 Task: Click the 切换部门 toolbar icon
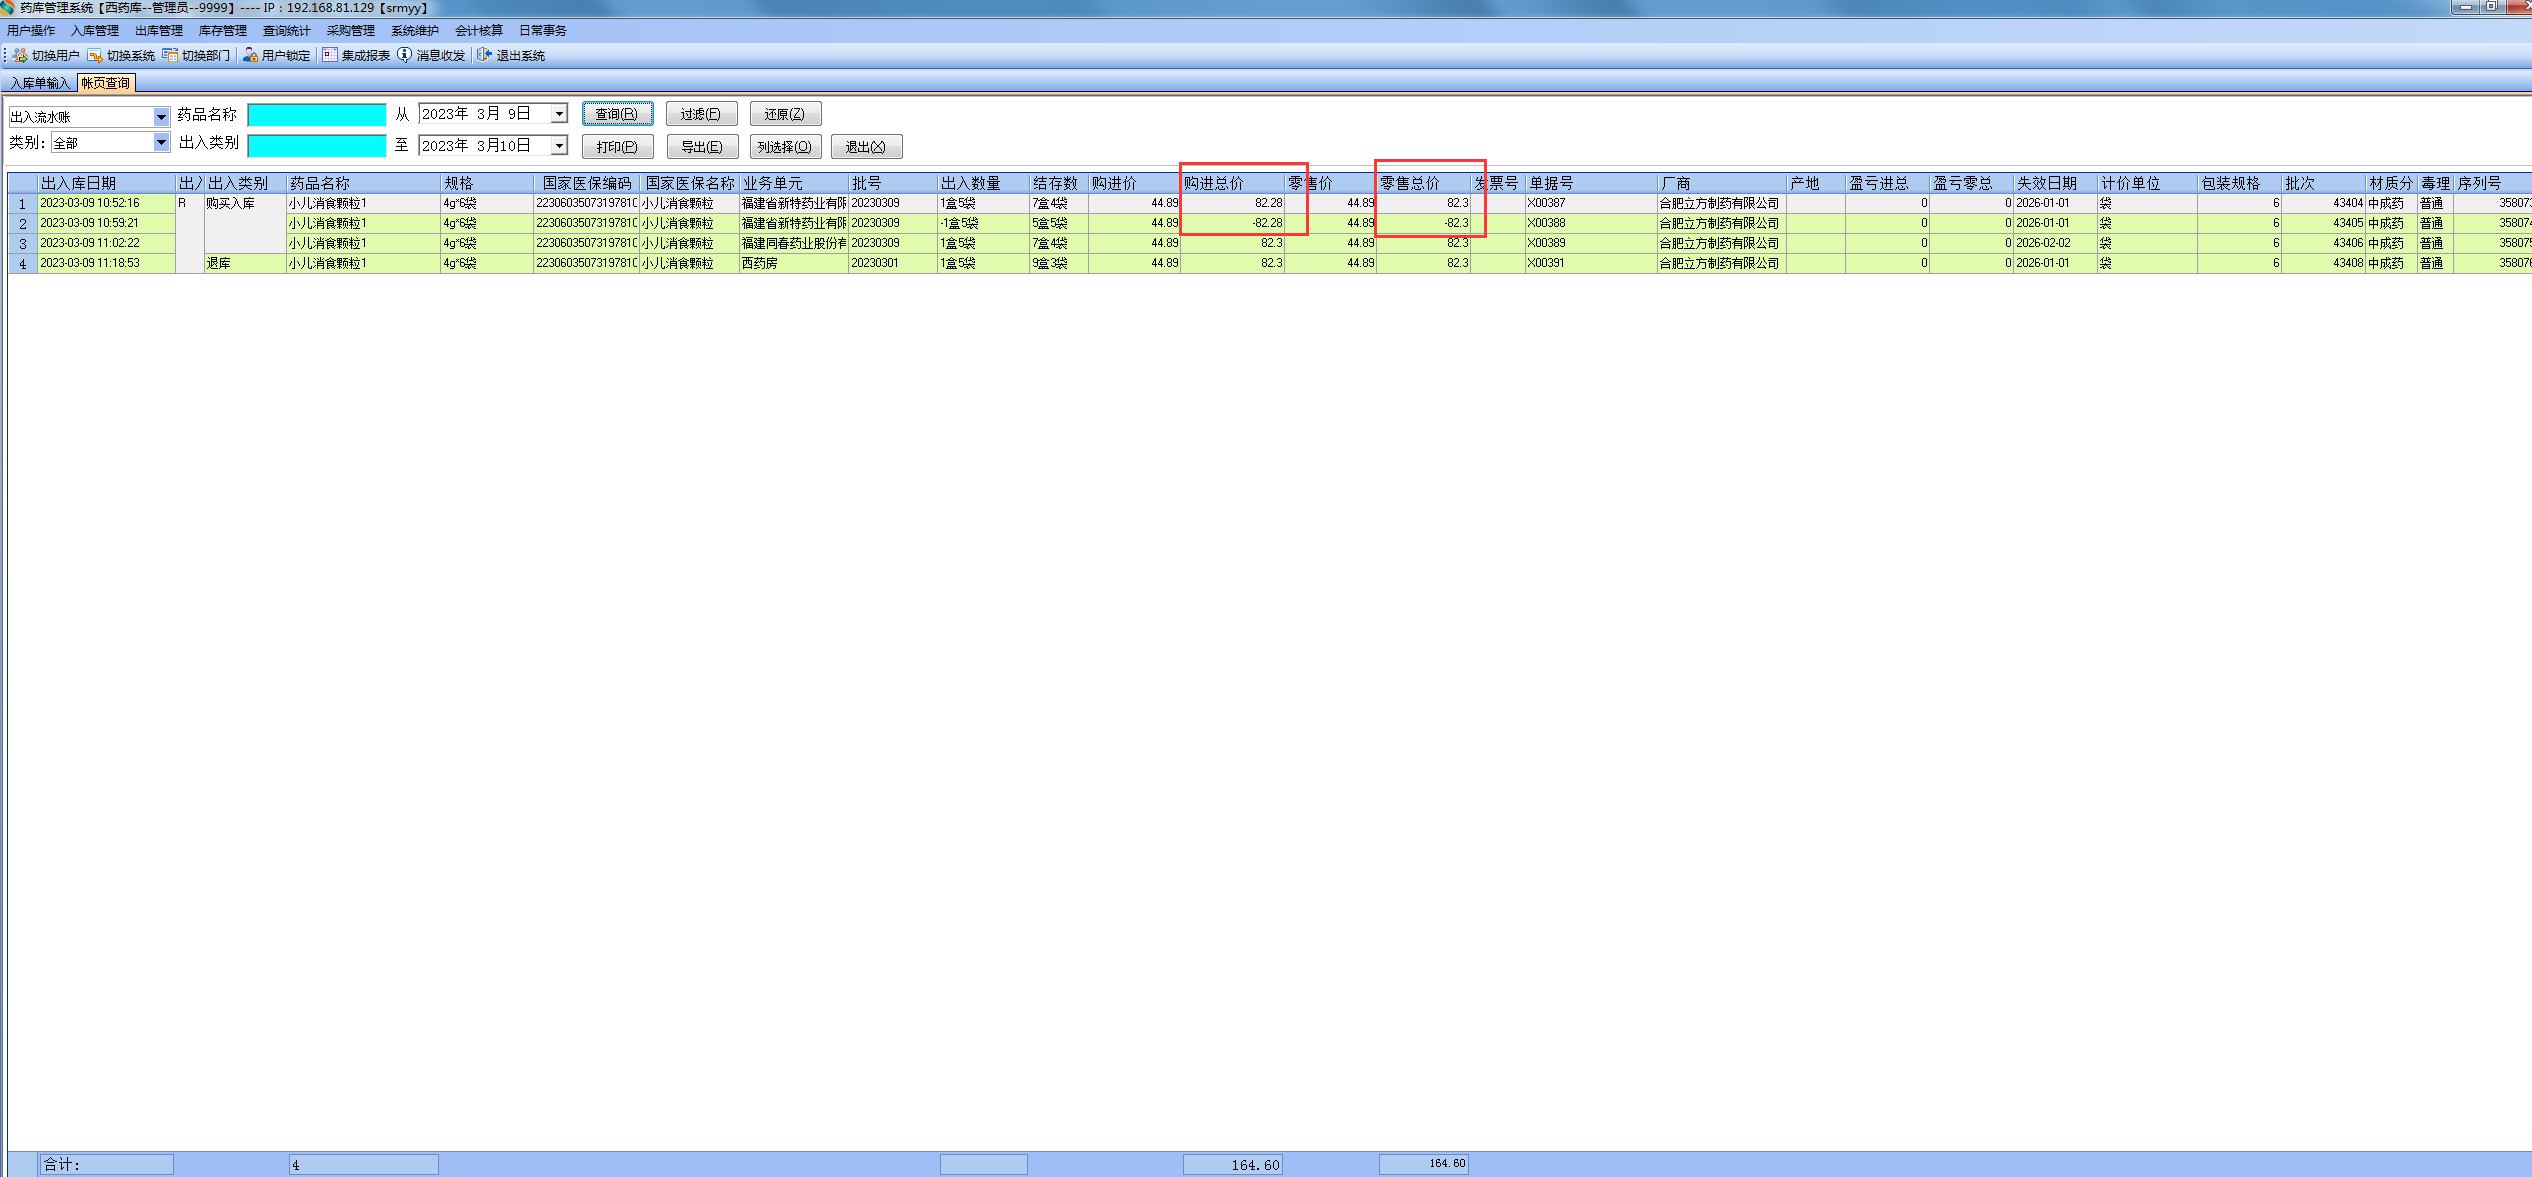[x=170, y=55]
